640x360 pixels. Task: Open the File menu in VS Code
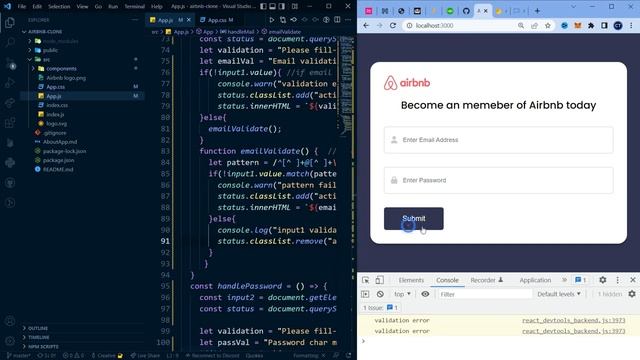22,7
